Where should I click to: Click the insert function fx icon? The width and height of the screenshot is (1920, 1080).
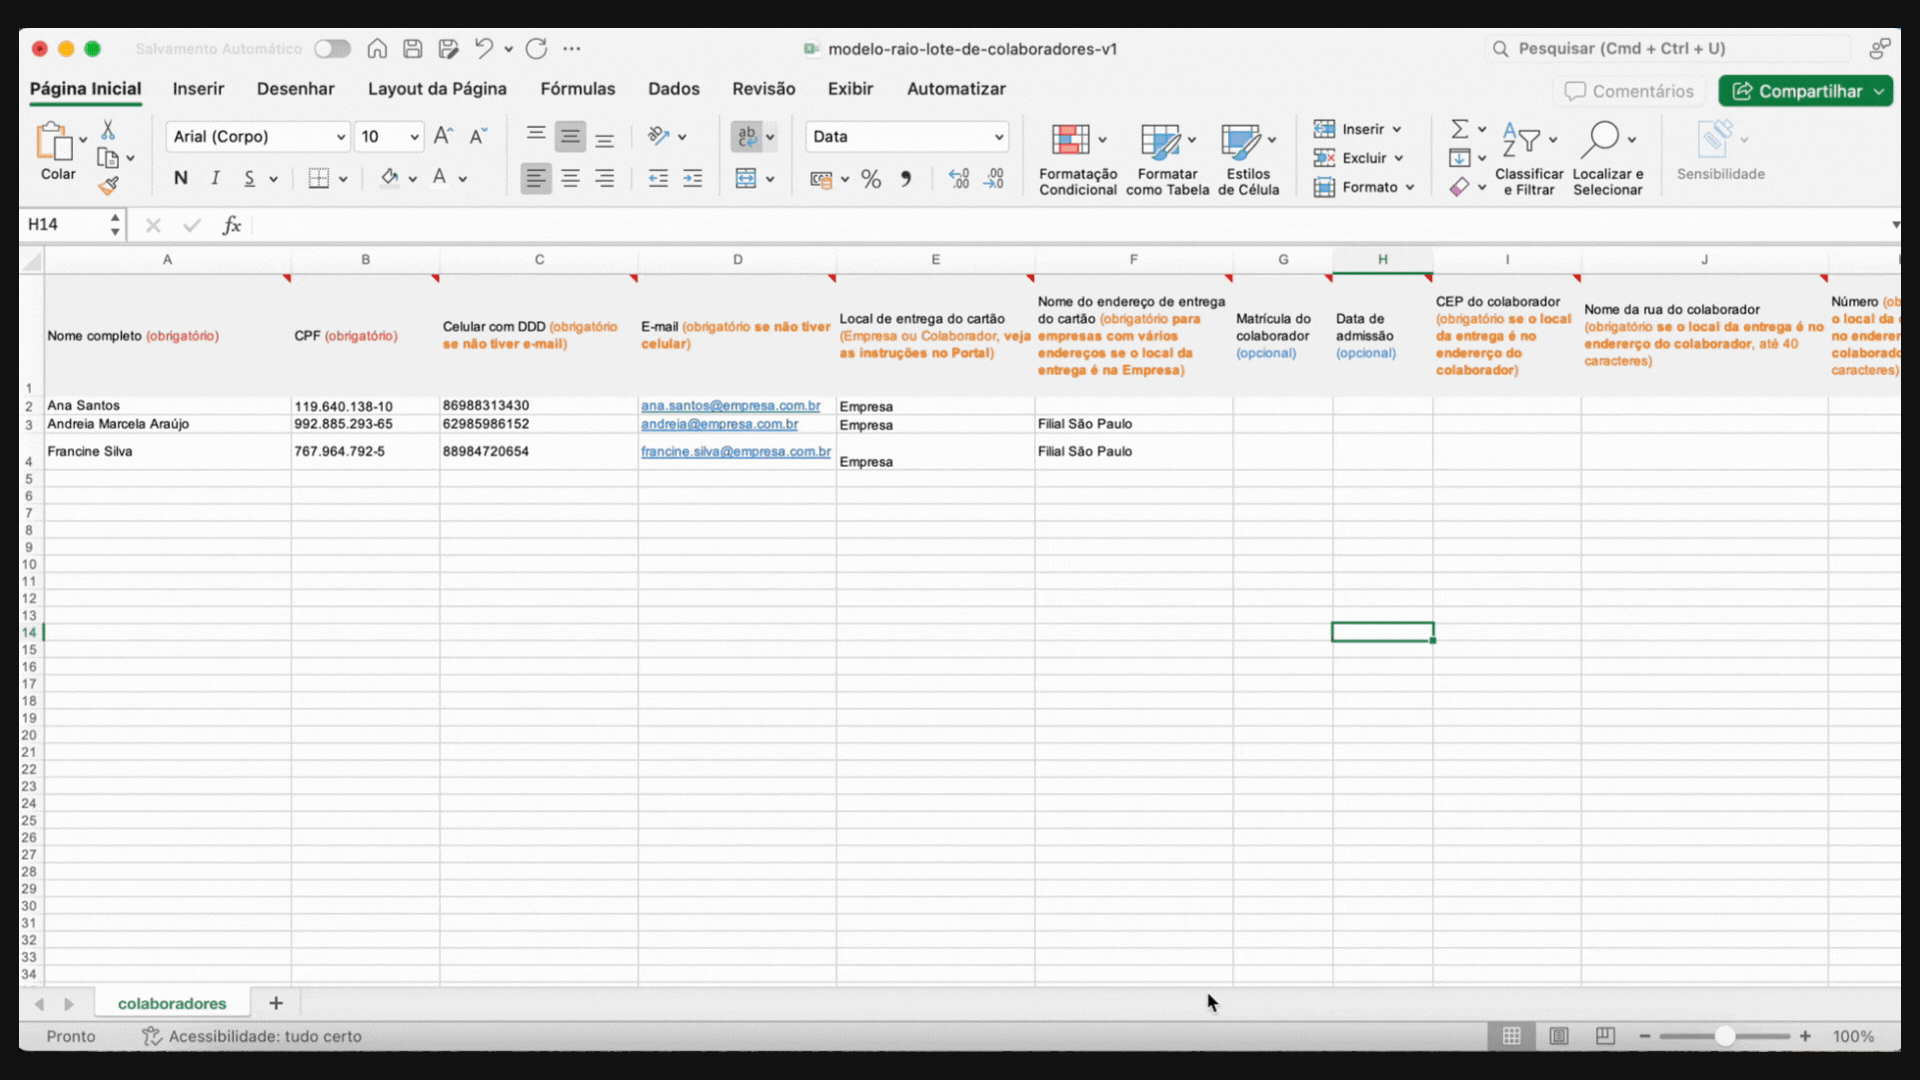pyautogui.click(x=232, y=225)
